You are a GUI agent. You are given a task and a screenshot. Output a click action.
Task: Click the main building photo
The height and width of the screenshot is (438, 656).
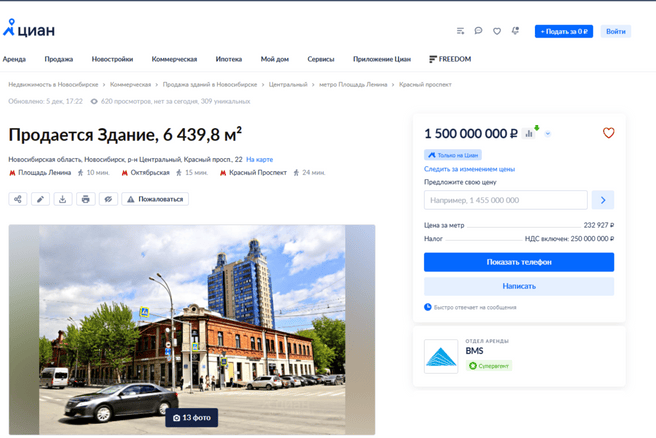(192, 330)
